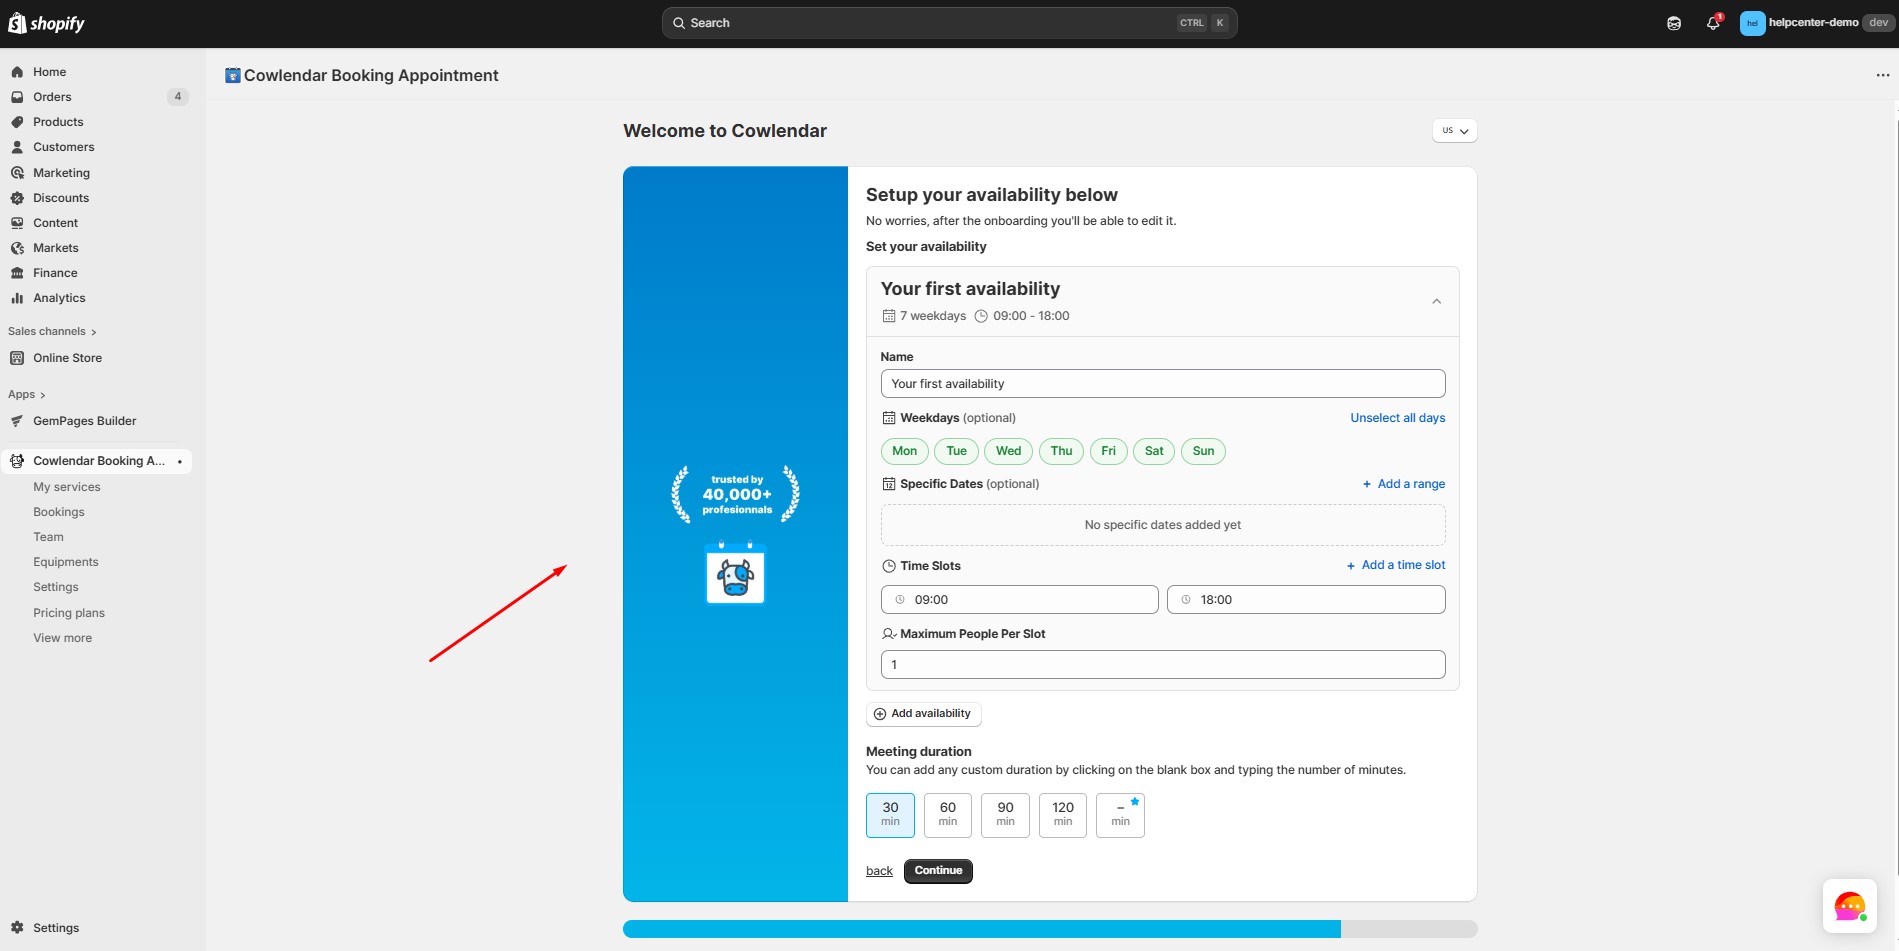Open Bookings in the Cowlendar submenu

coord(59,512)
